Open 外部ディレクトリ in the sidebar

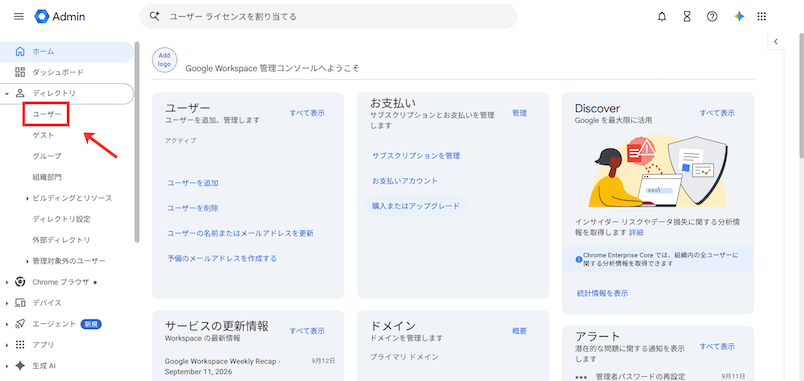tap(61, 240)
